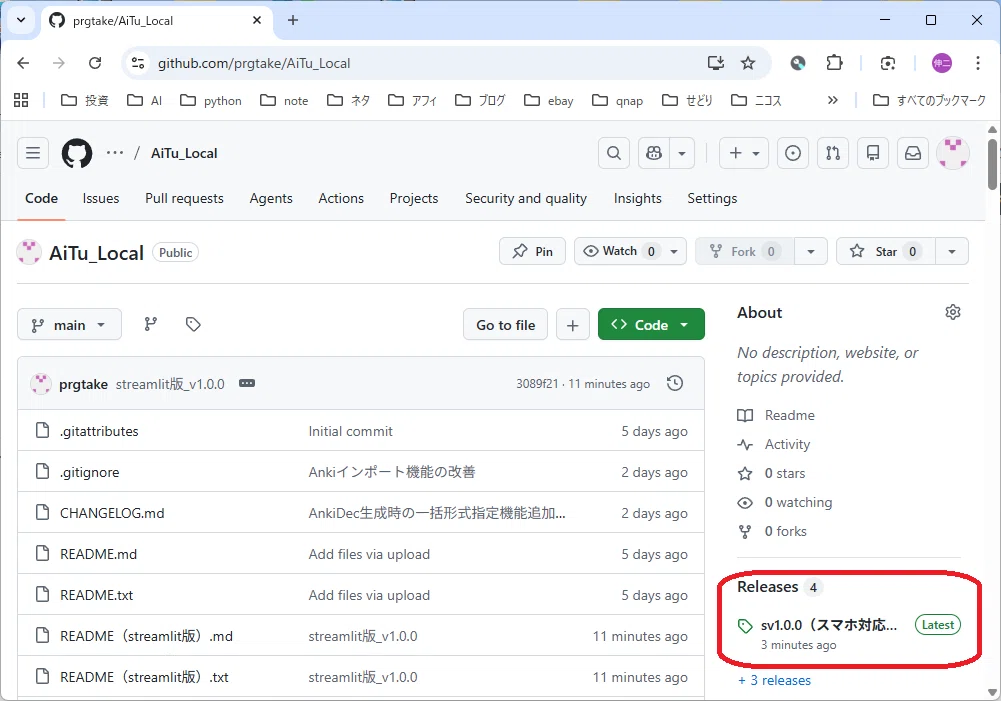The width and height of the screenshot is (1001, 701).
Task: Switch to the Pull requests tab
Action: [184, 199]
